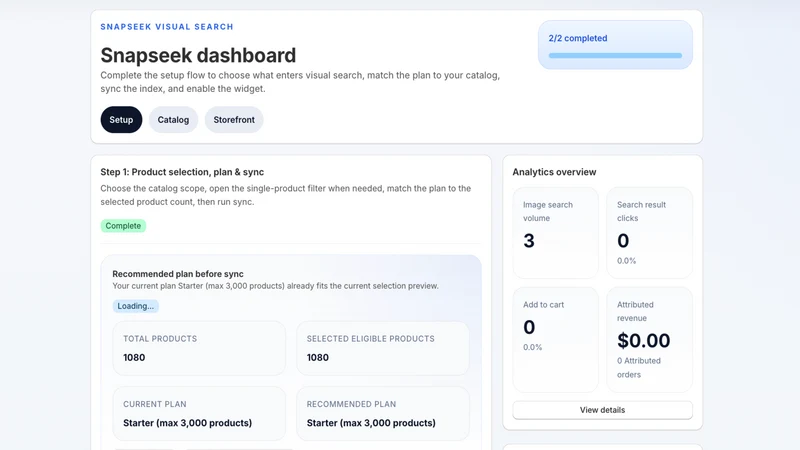
Task: Click the View details button
Action: click(x=602, y=410)
